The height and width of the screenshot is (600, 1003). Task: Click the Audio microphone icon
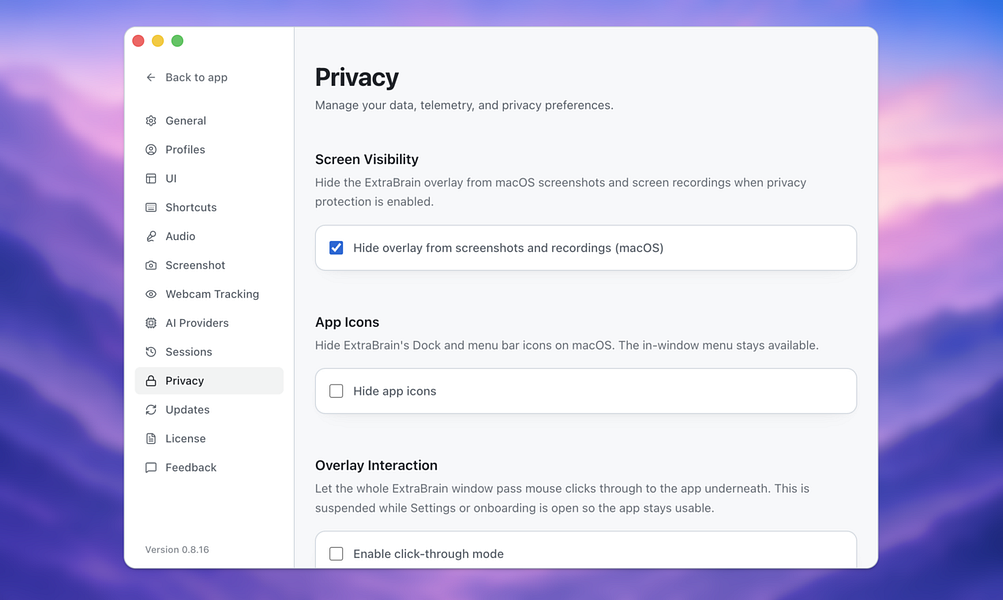coord(151,236)
